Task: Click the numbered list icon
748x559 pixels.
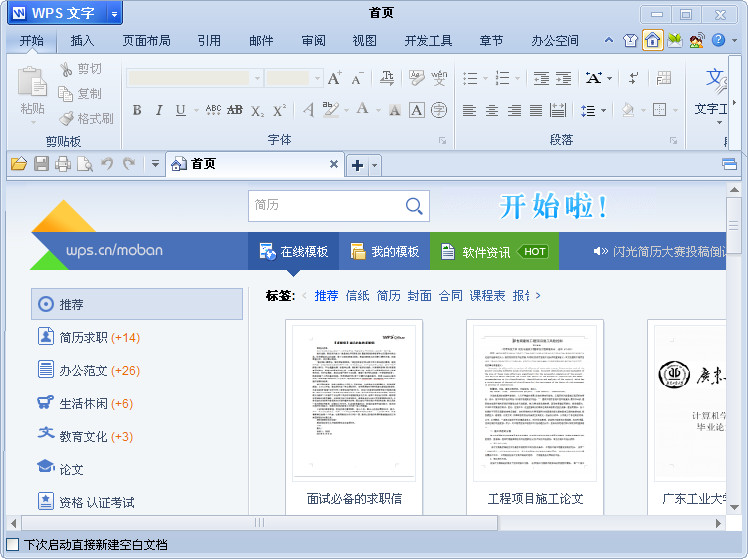Action: point(502,78)
